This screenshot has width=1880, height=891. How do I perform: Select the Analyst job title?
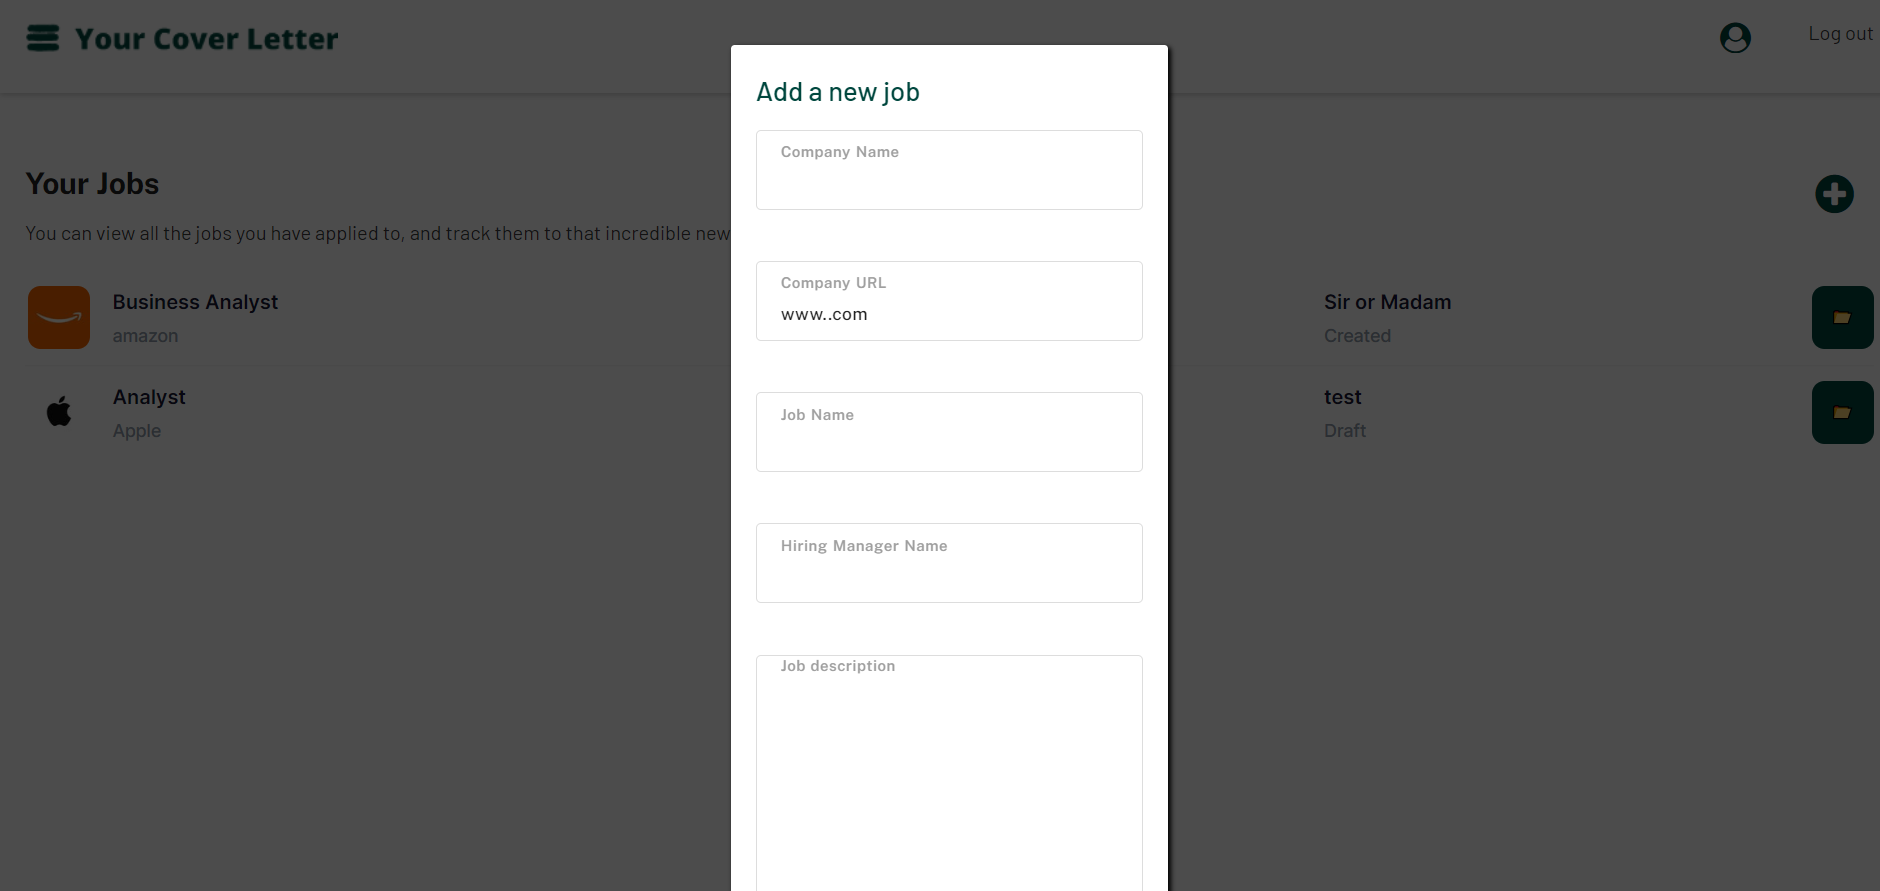click(149, 397)
